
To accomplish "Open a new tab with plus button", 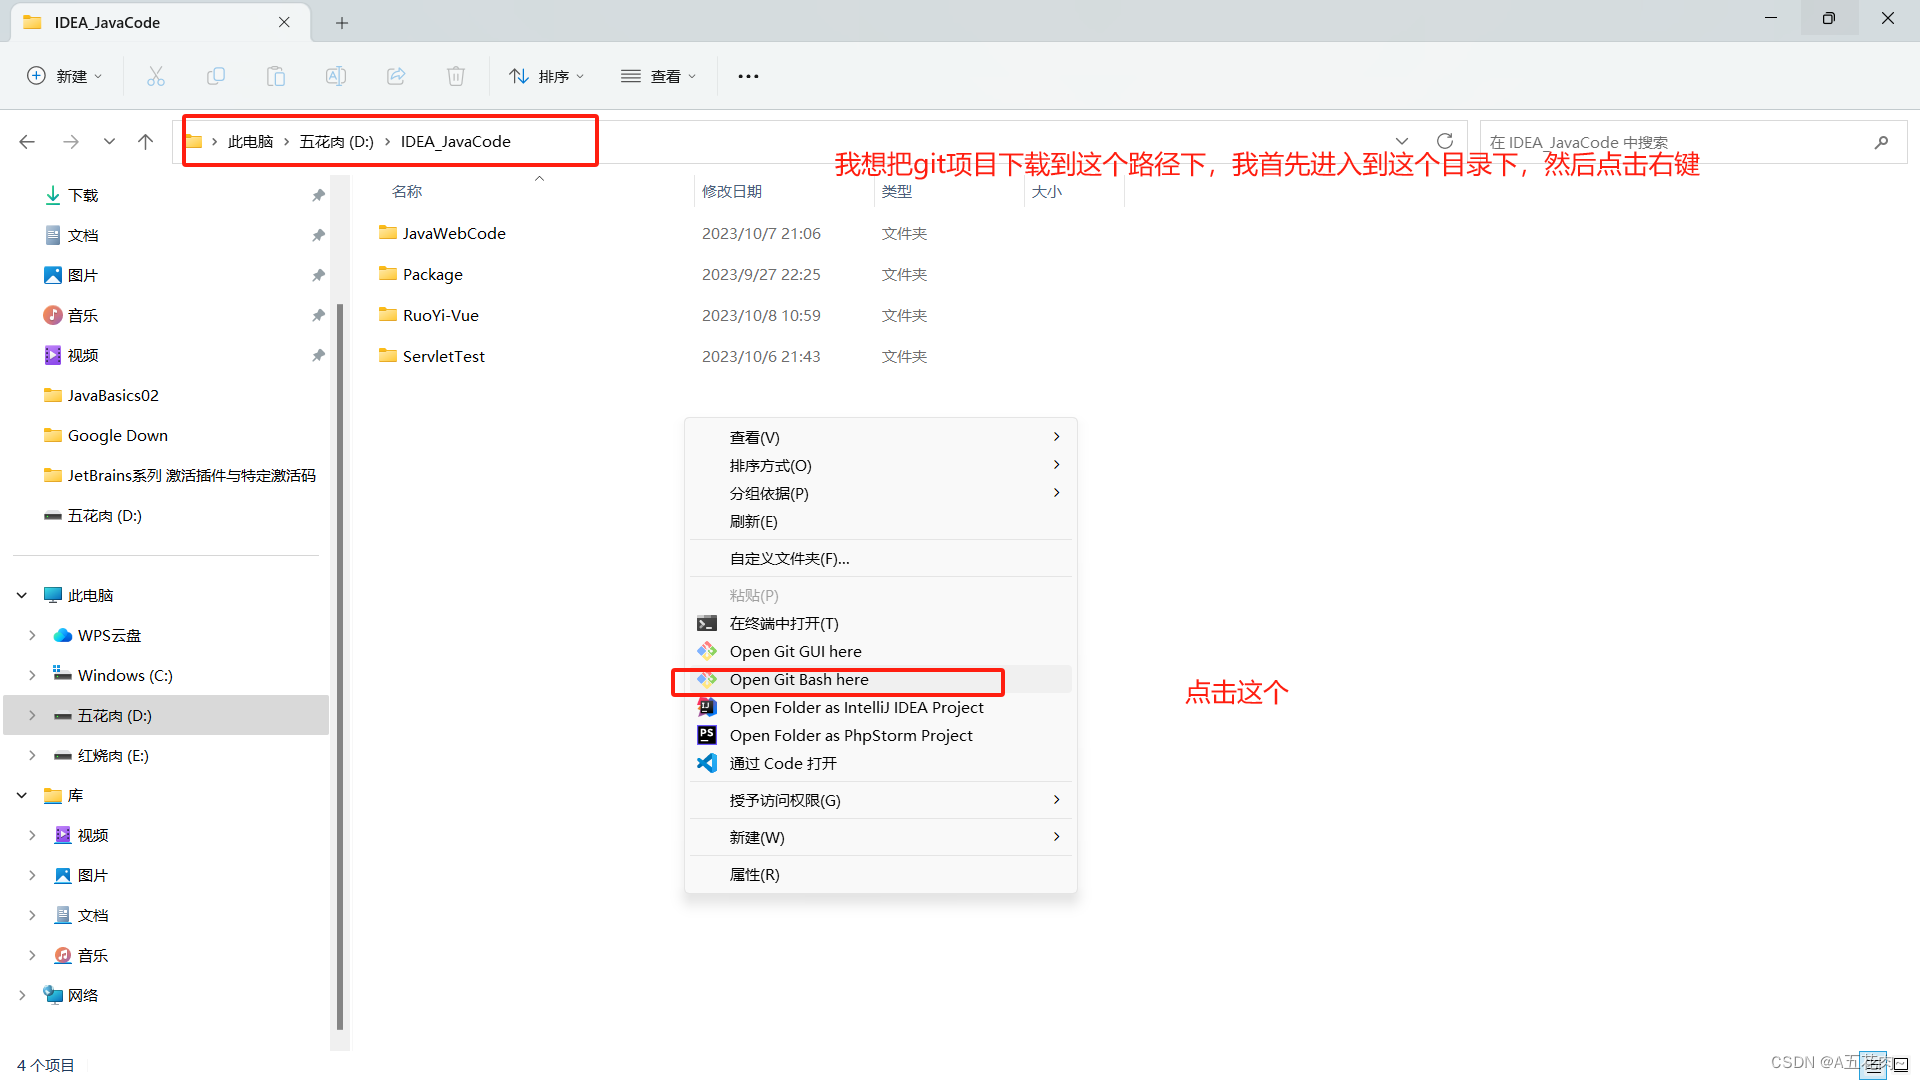I will click(342, 22).
